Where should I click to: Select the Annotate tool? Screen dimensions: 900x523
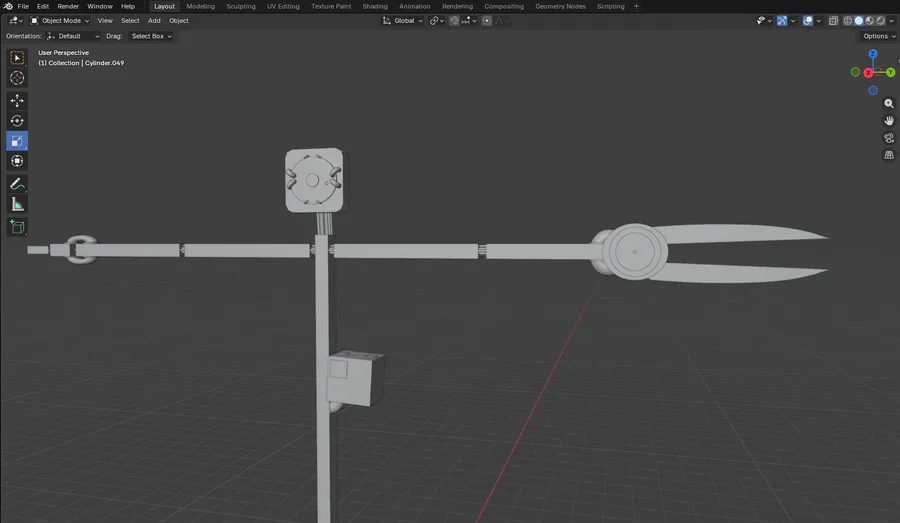(x=17, y=184)
